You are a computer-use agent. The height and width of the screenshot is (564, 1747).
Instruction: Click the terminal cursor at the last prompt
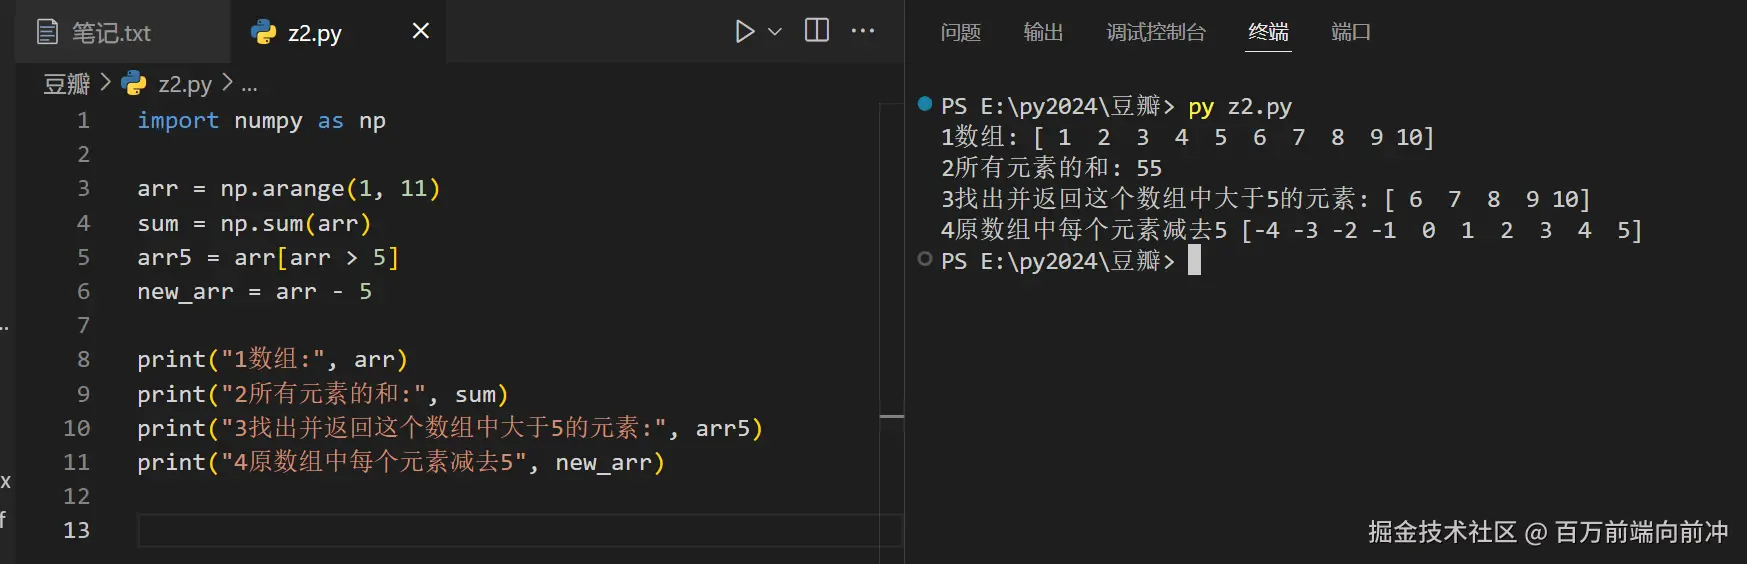tap(1194, 260)
